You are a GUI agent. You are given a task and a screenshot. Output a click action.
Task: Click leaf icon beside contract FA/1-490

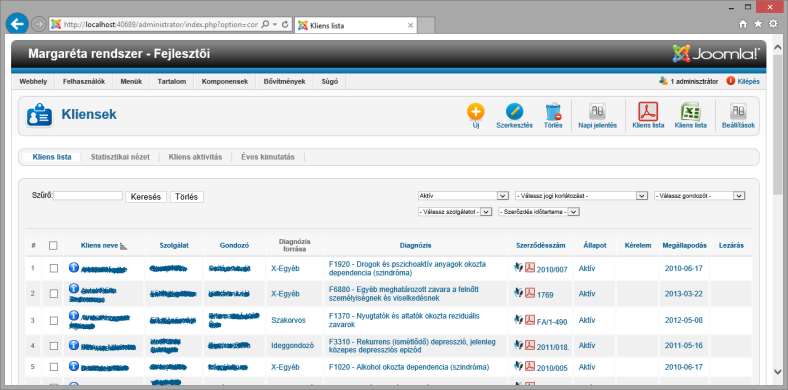tap(518, 320)
